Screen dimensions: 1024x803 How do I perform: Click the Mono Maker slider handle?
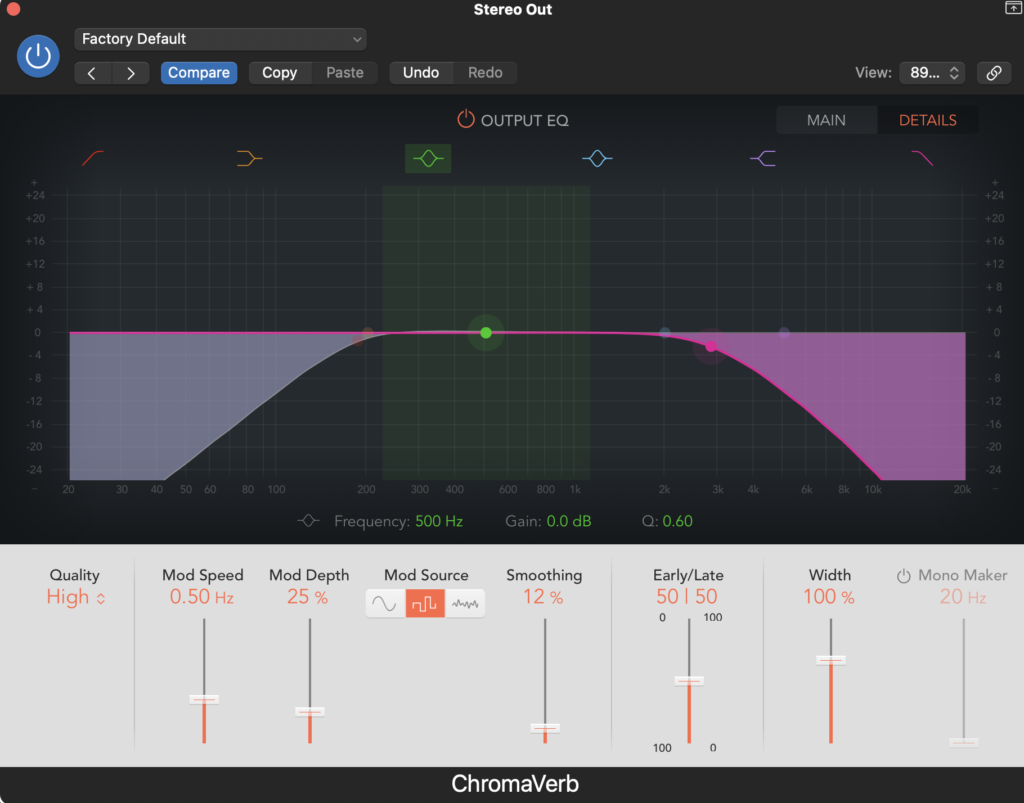pyautogui.click(x=964, y=742)
